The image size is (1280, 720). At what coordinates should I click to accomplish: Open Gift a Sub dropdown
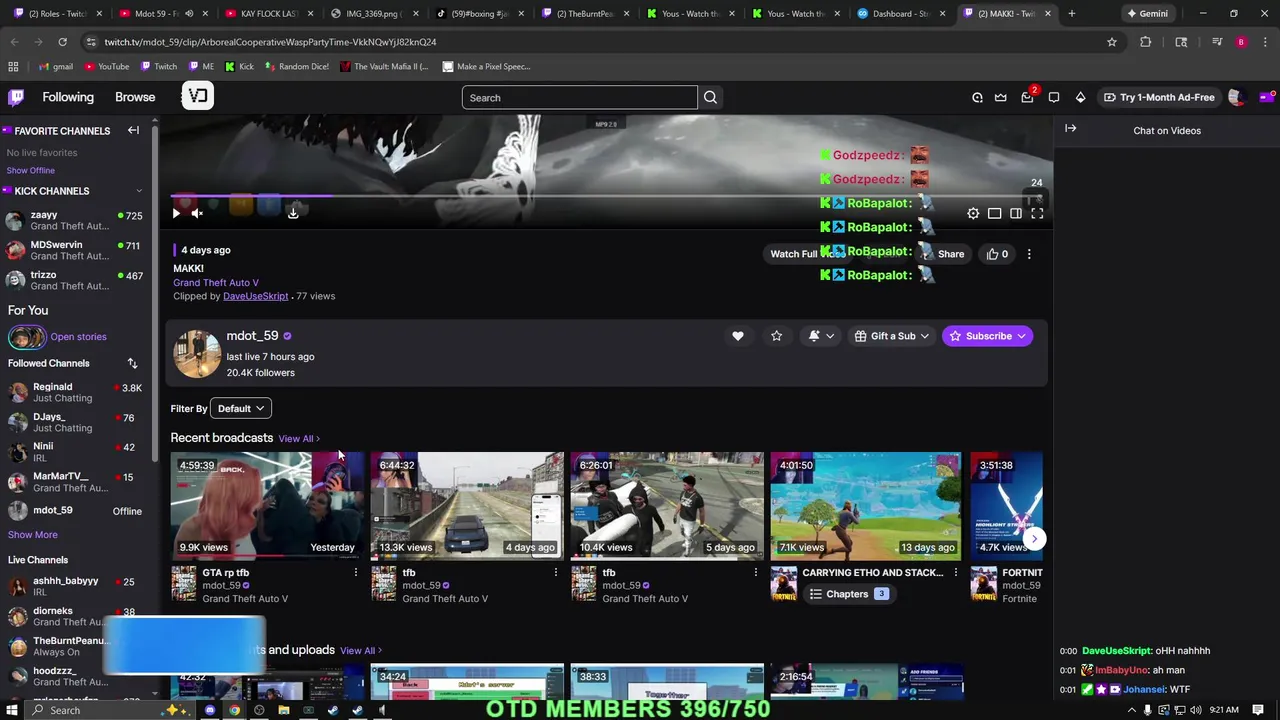pos(891,336)
